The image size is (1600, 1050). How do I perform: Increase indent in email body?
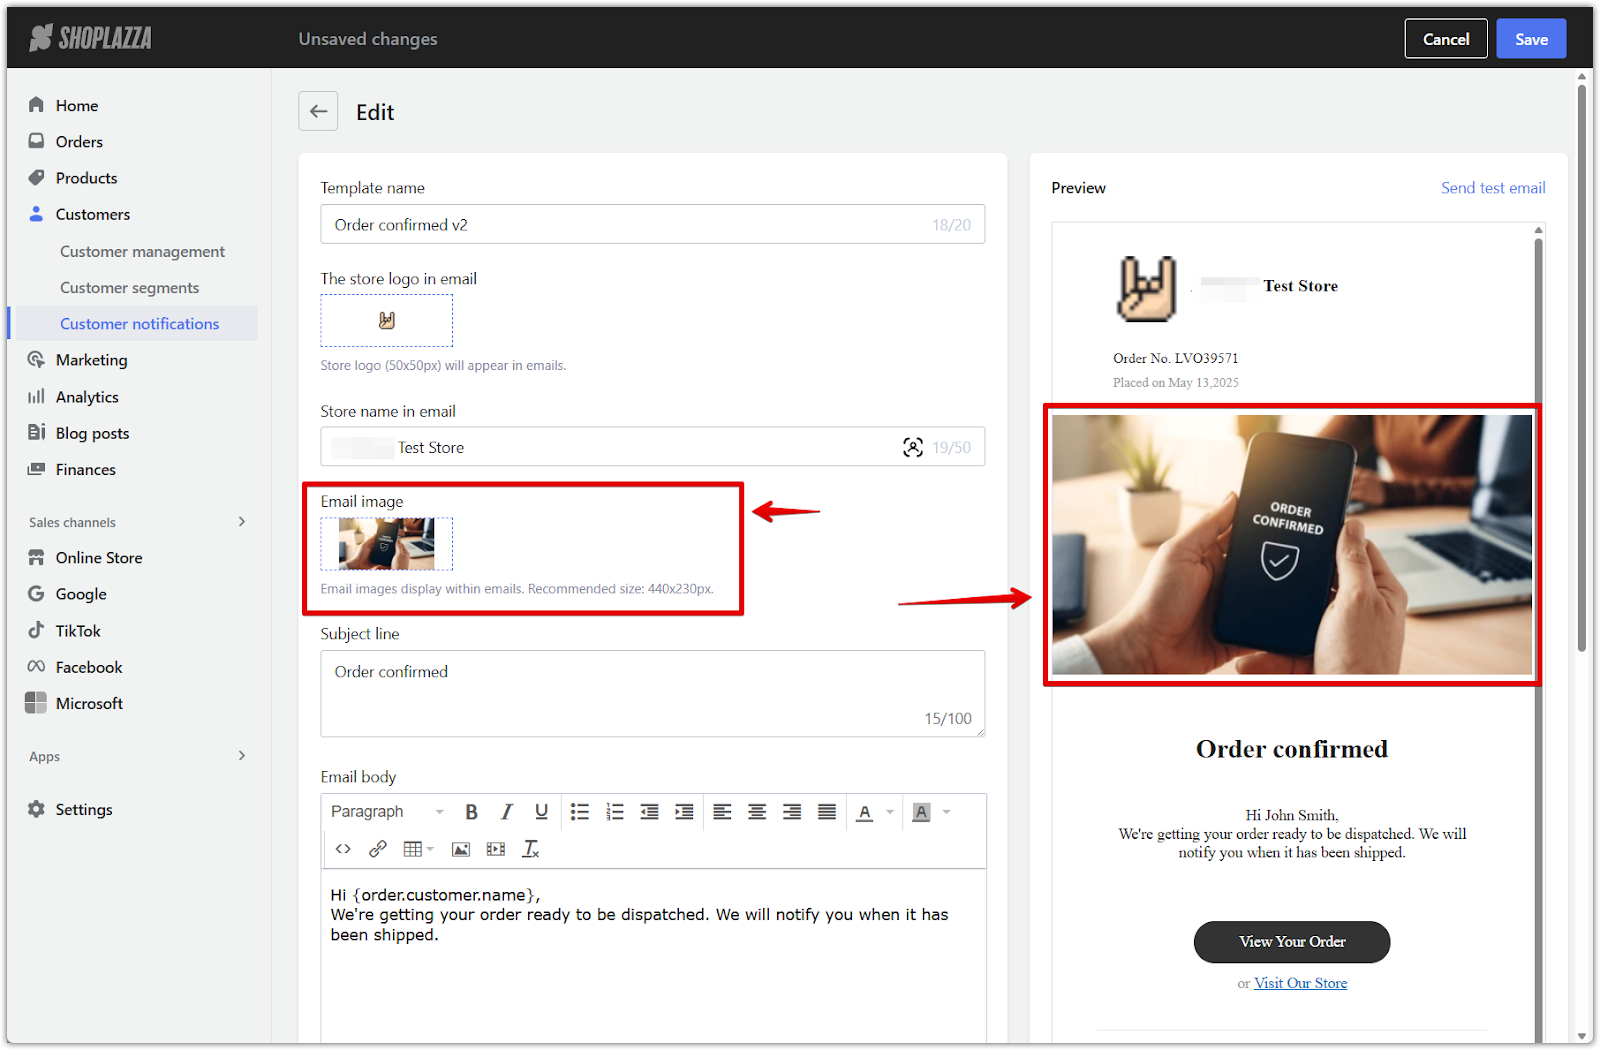684,812
